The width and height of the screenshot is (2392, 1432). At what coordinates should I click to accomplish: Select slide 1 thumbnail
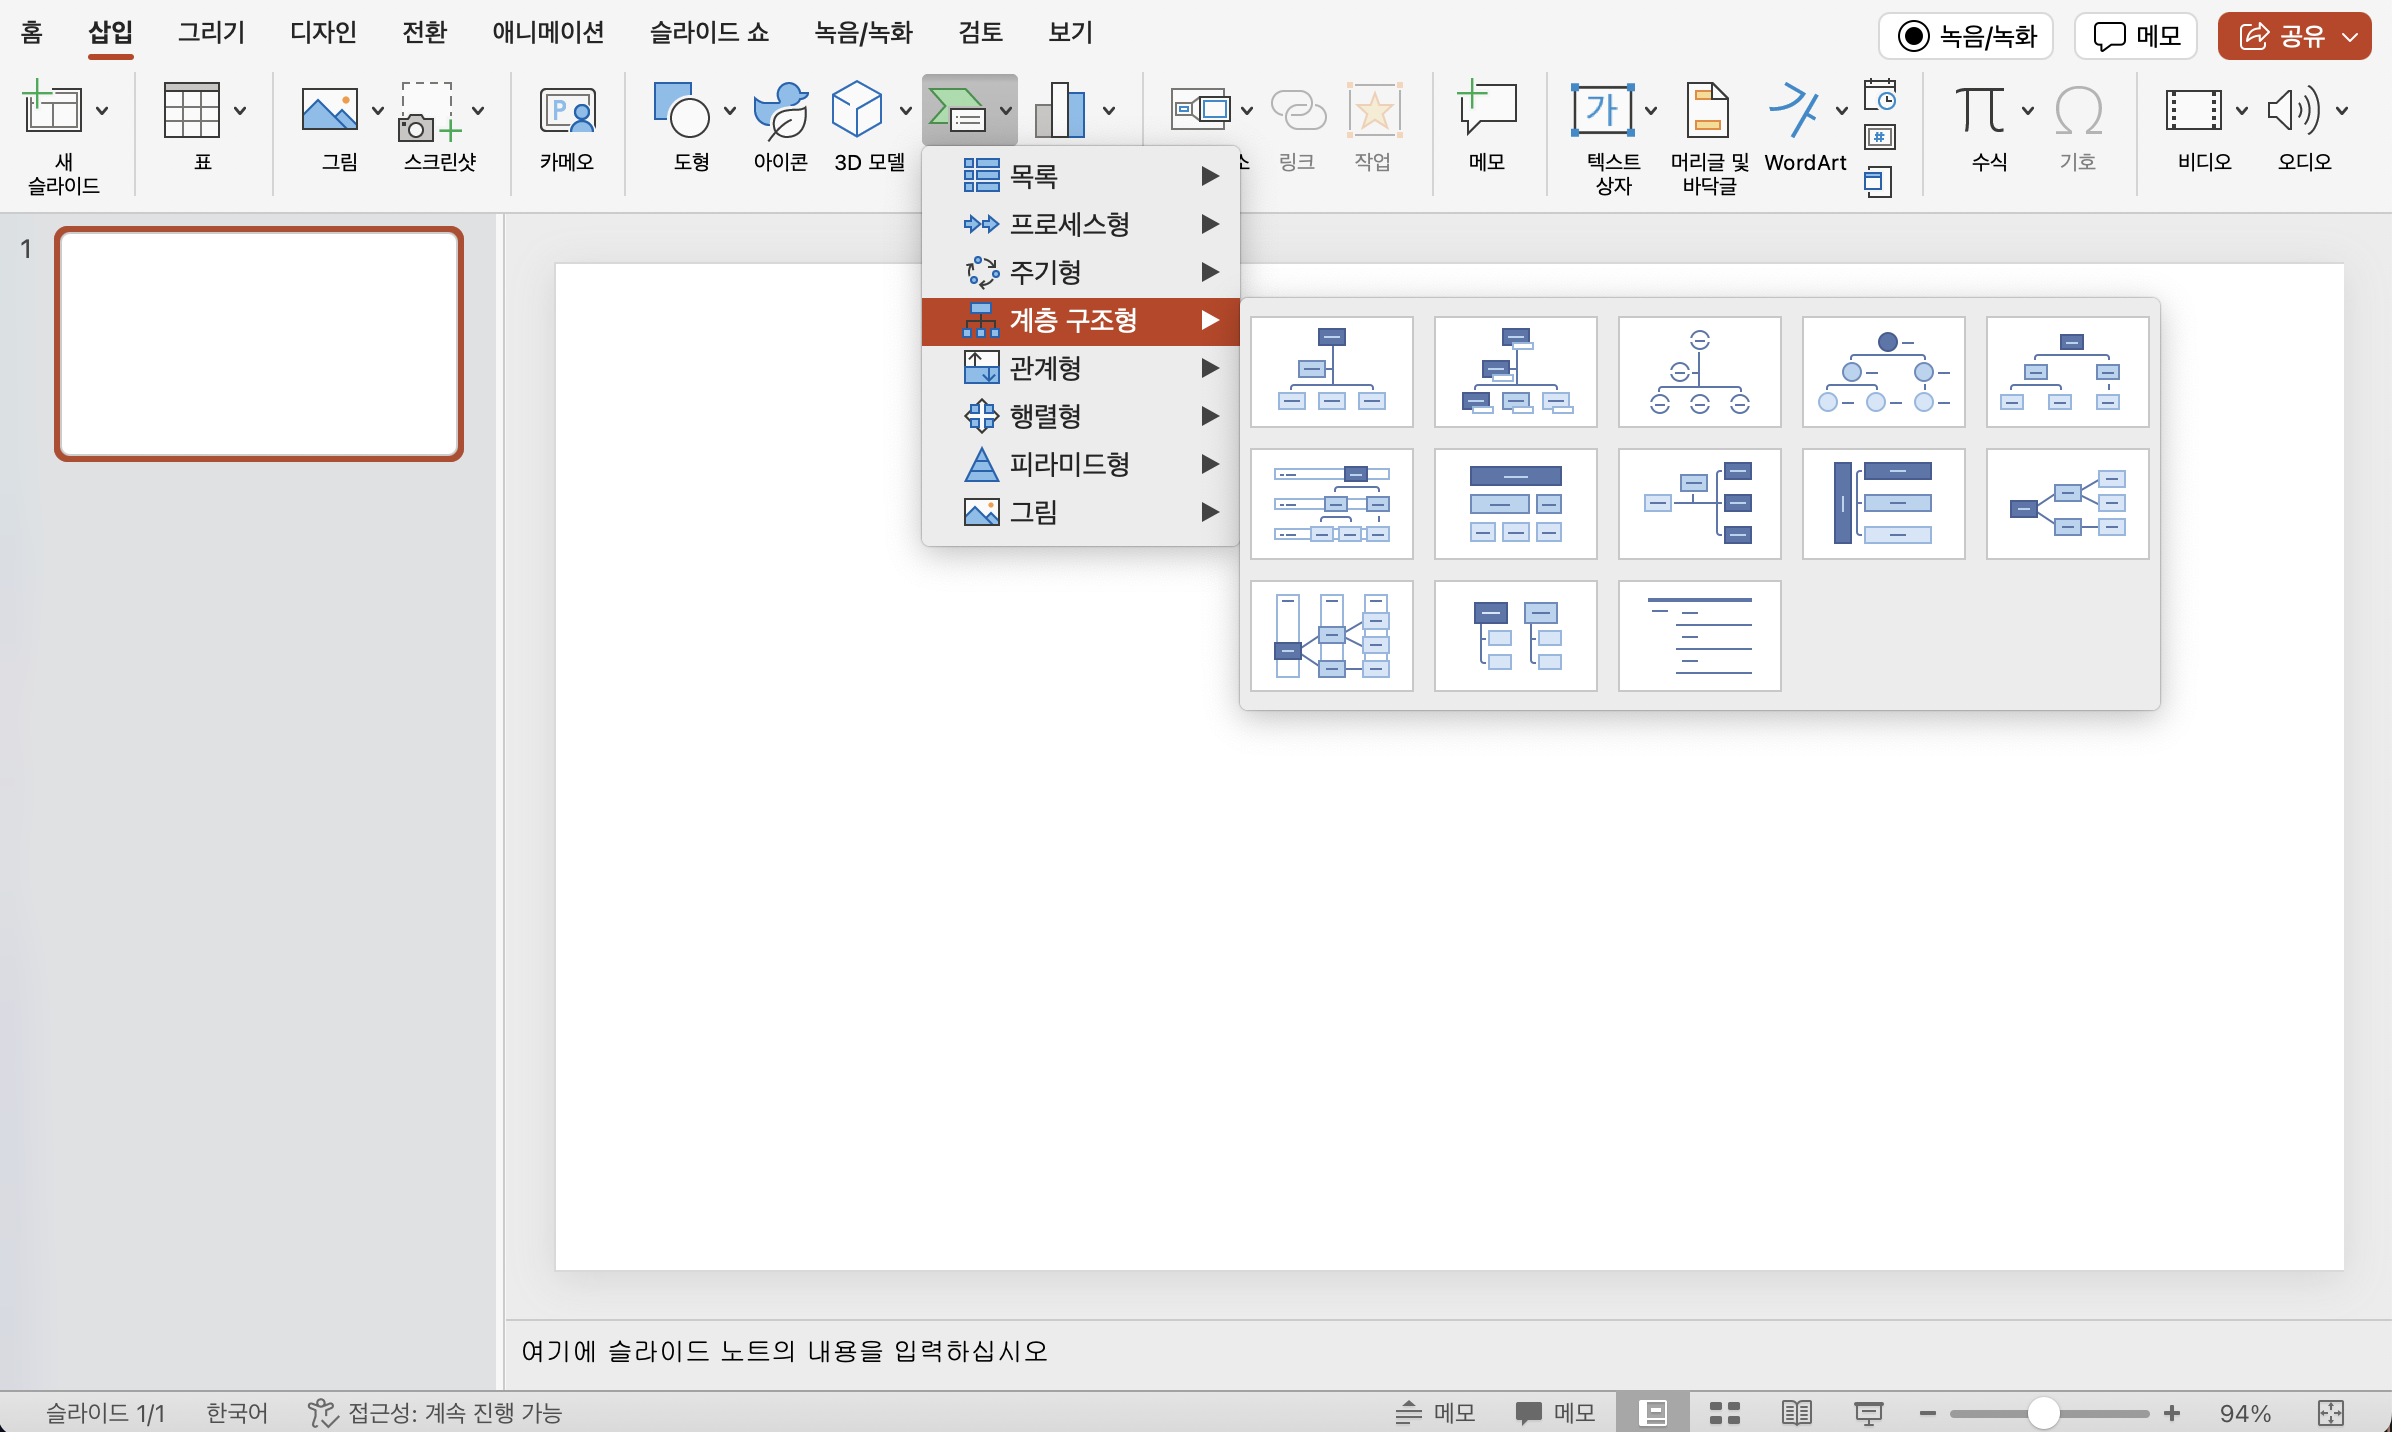(x=259, y=344)
